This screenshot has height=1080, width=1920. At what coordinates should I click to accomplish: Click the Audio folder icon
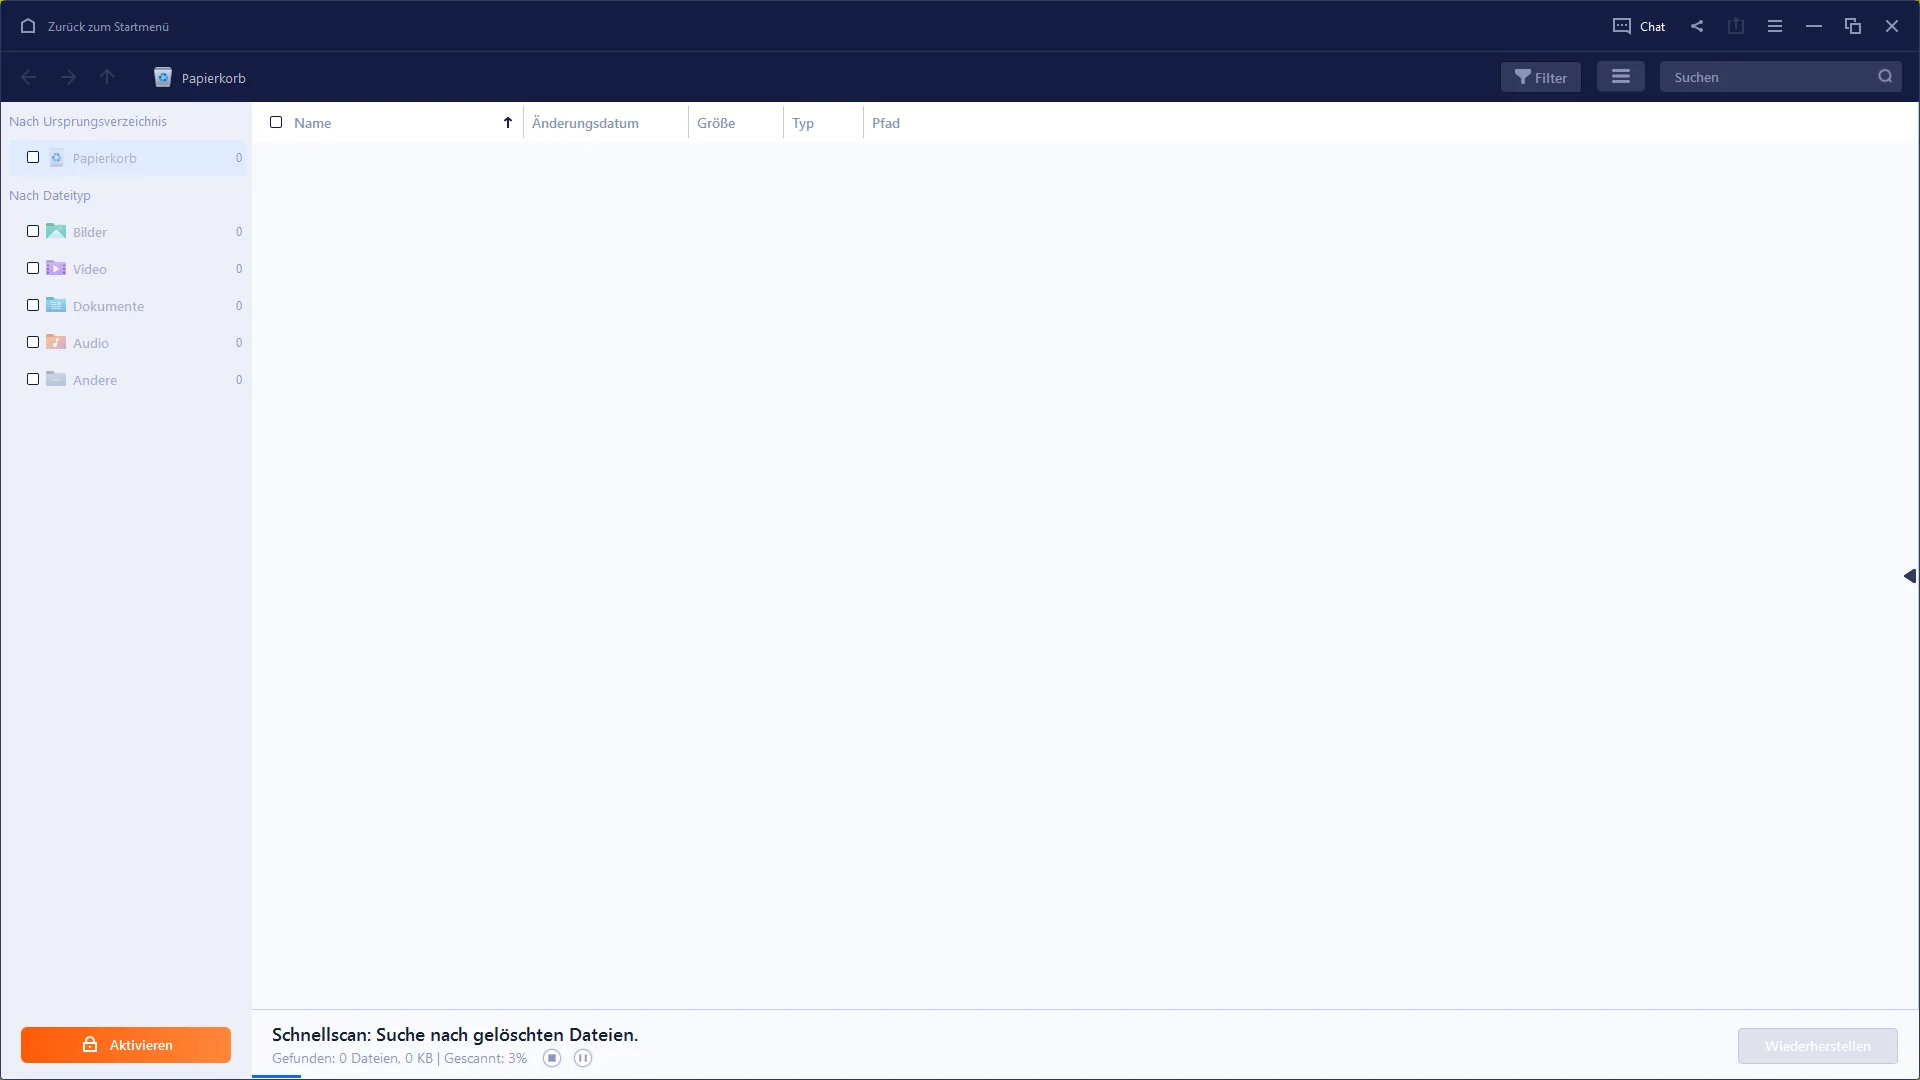[x=56, y=342]
